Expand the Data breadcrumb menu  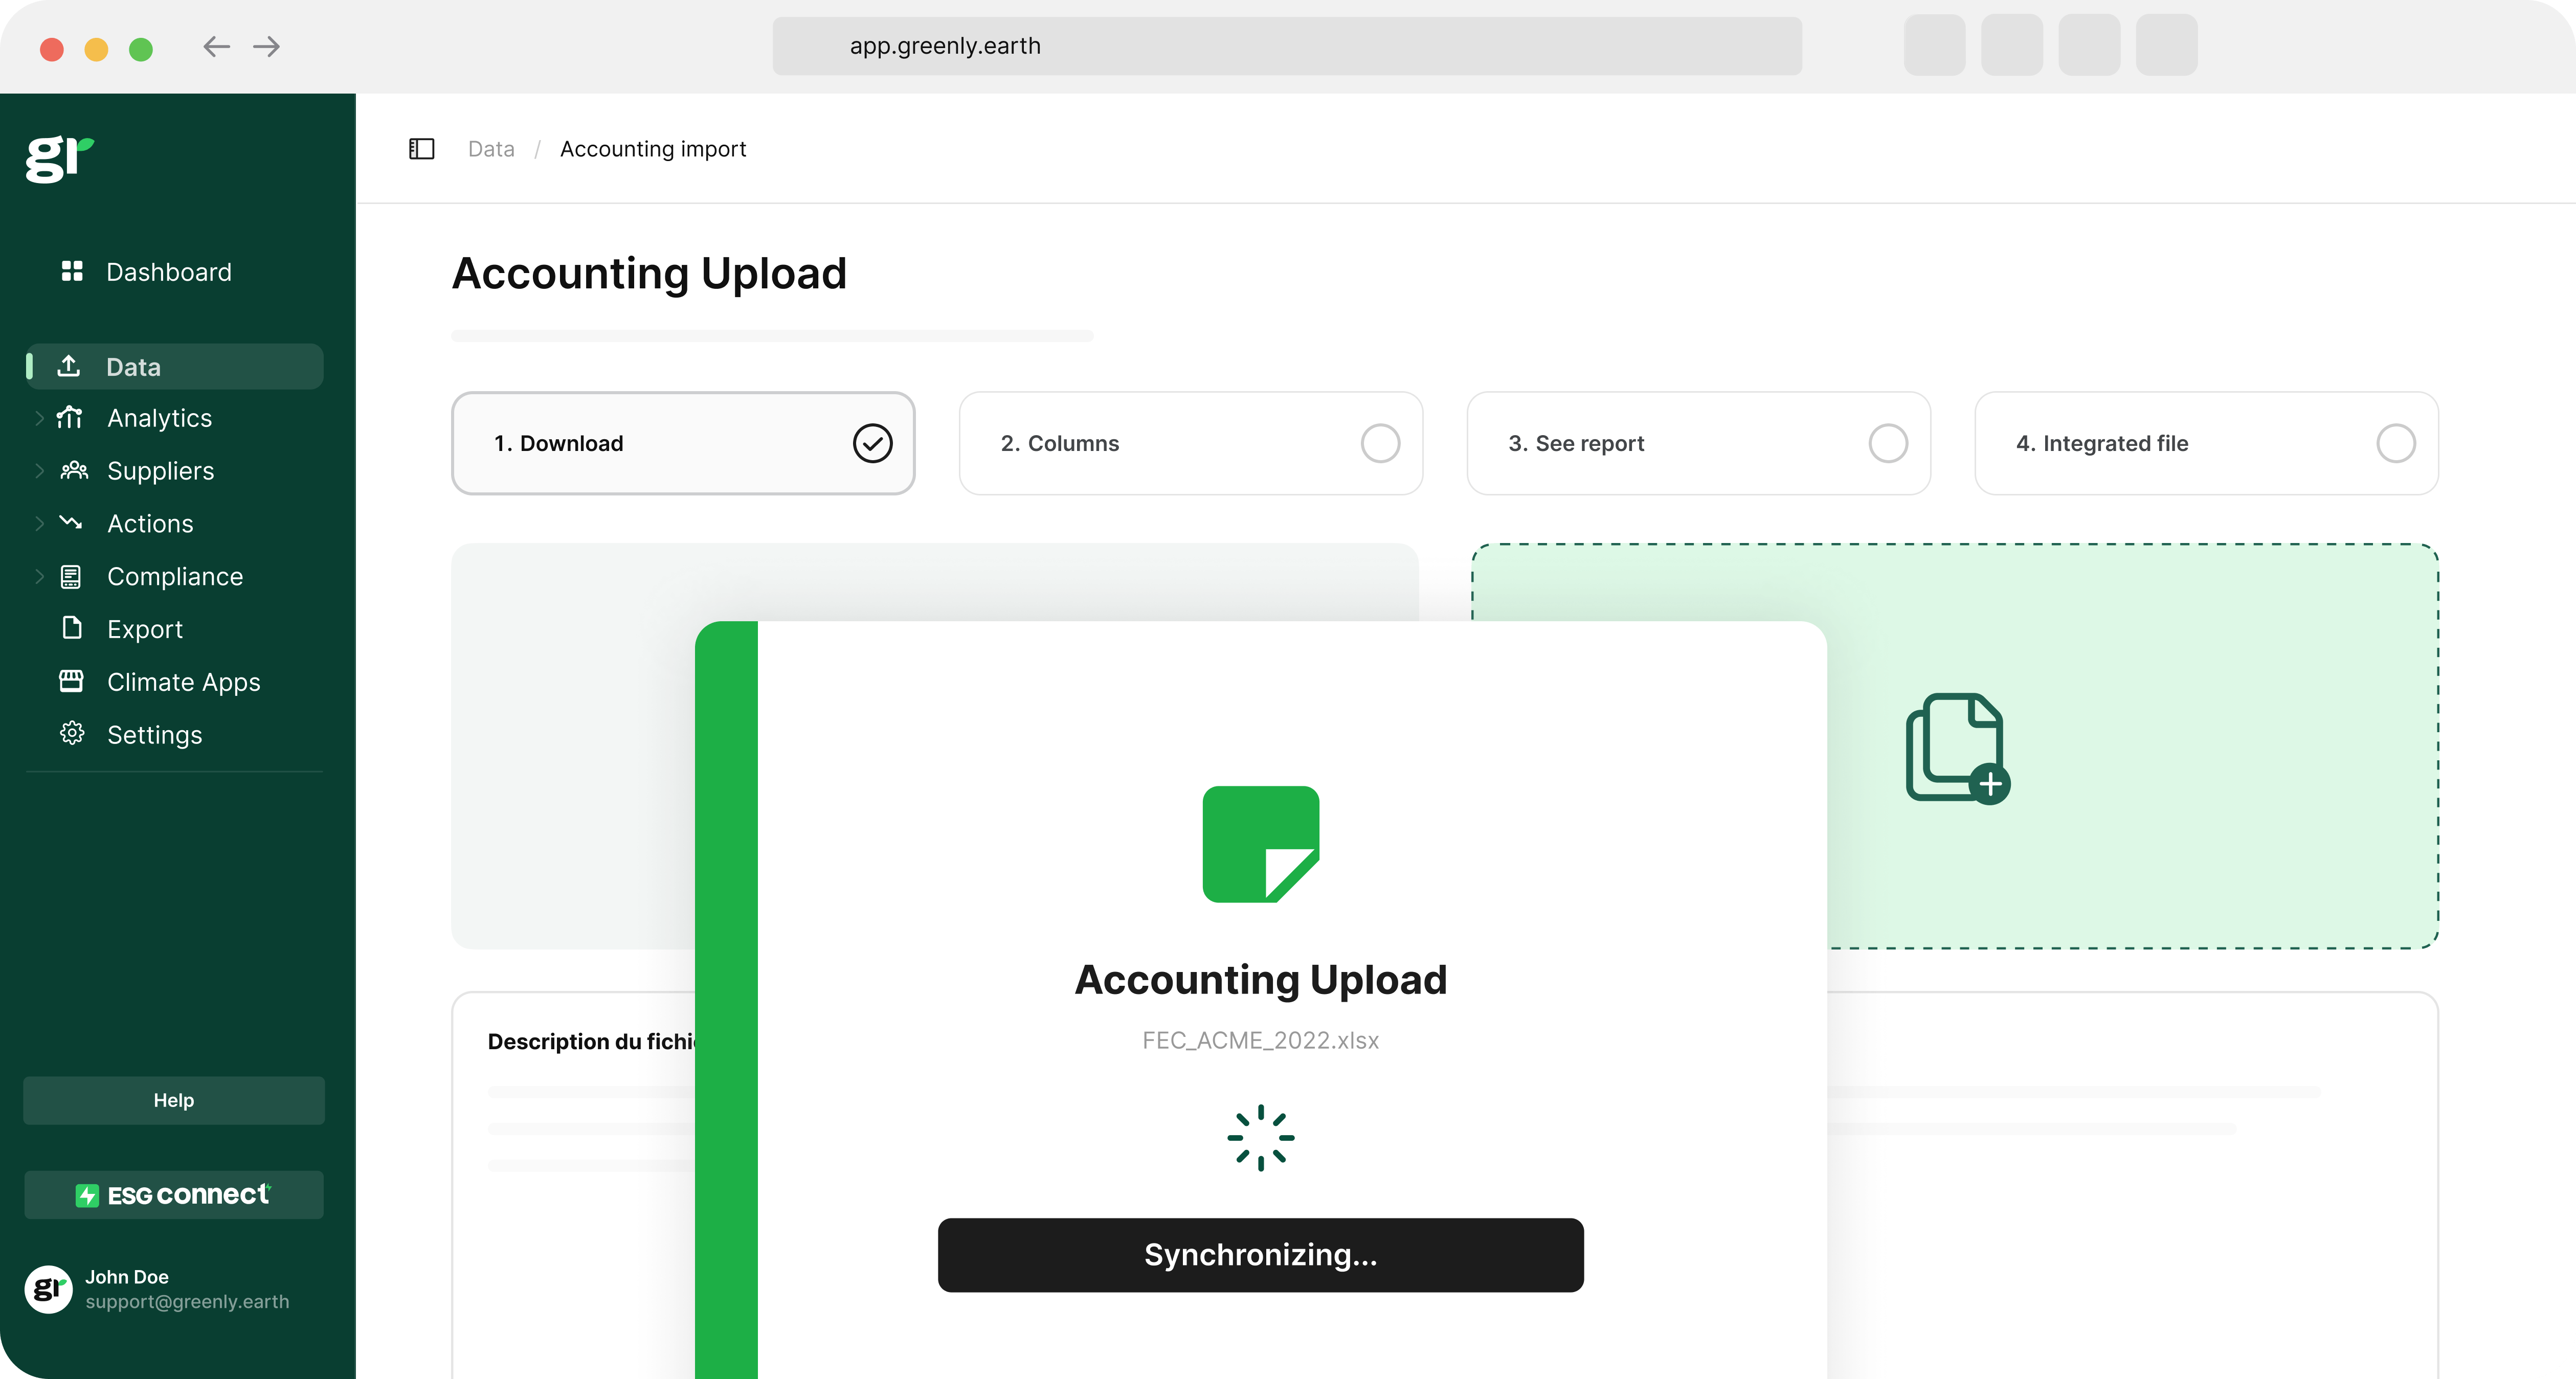tap(490, 148)
